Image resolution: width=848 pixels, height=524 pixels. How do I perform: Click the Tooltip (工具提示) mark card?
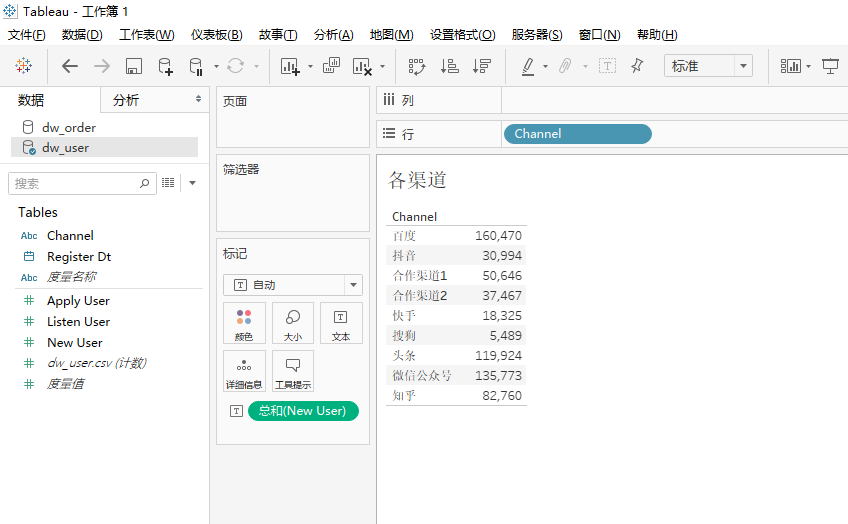point(293,370)
